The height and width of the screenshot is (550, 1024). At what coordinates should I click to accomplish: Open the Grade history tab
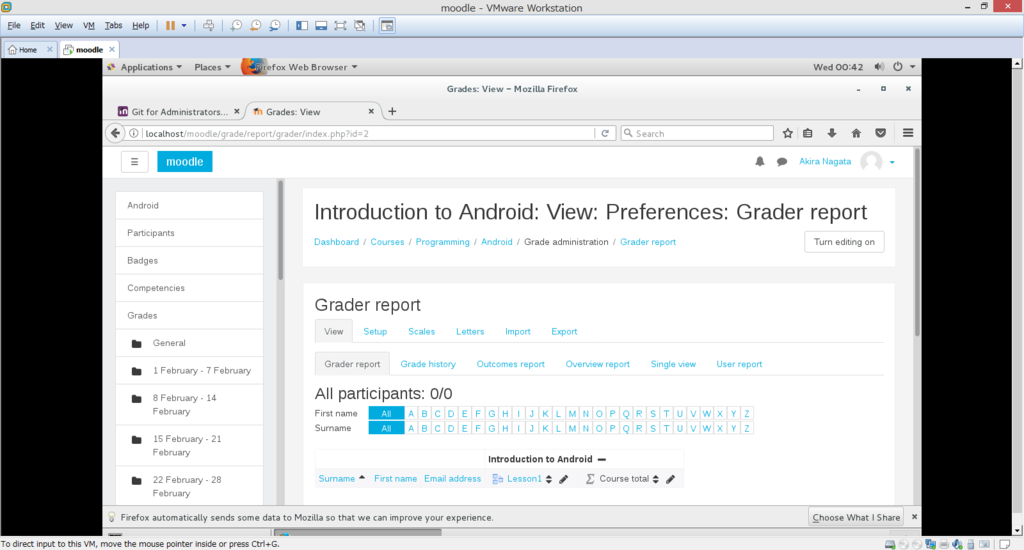pos(428,364)
